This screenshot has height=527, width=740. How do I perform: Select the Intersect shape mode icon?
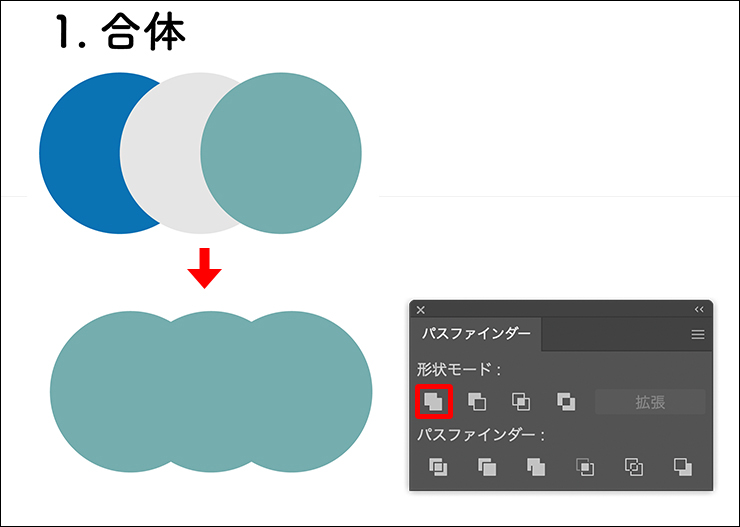[521, 402]
